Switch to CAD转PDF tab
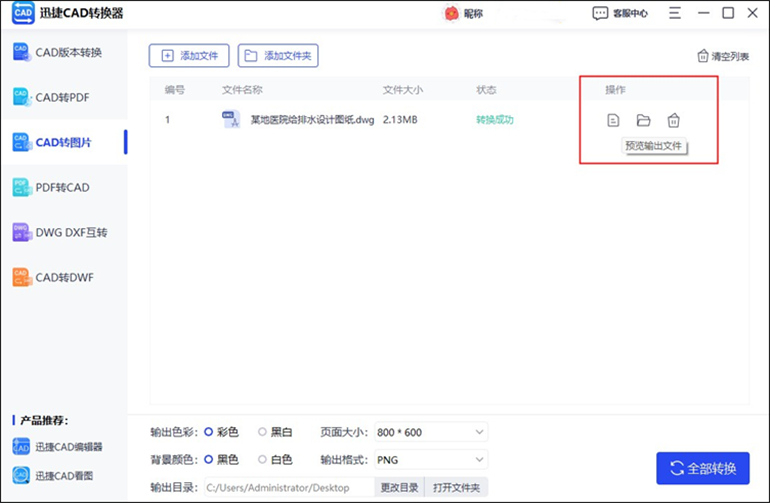This screenshot has height=503, width=770. (x=64, y=97)
